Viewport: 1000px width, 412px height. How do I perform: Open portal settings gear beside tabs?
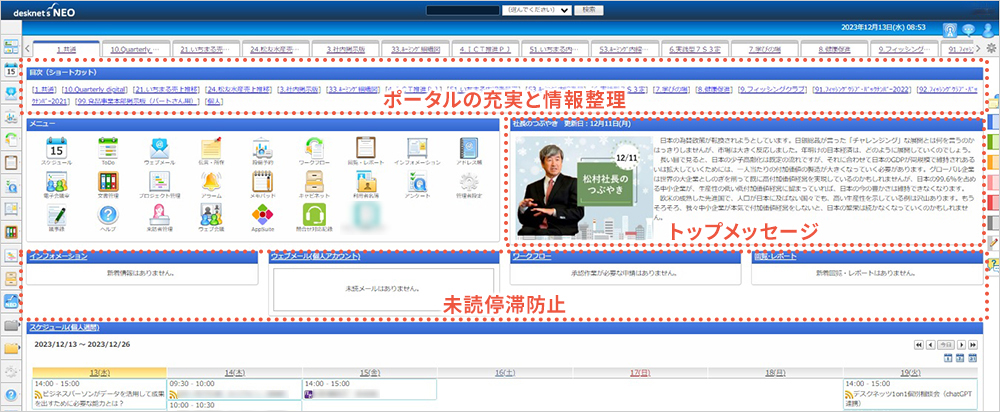coord(991,48)
